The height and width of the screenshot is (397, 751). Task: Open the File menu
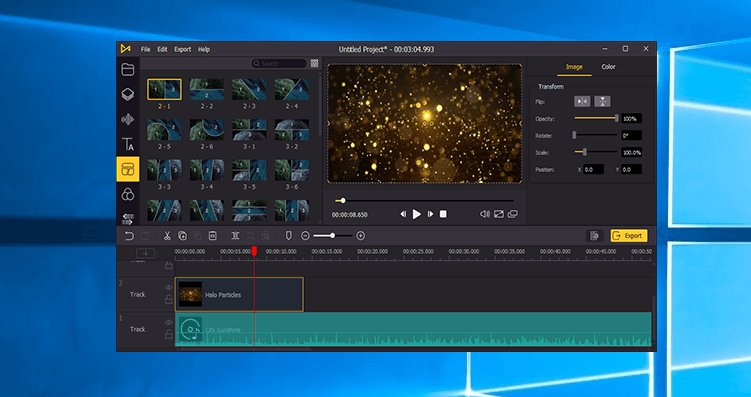click(146, 49)
